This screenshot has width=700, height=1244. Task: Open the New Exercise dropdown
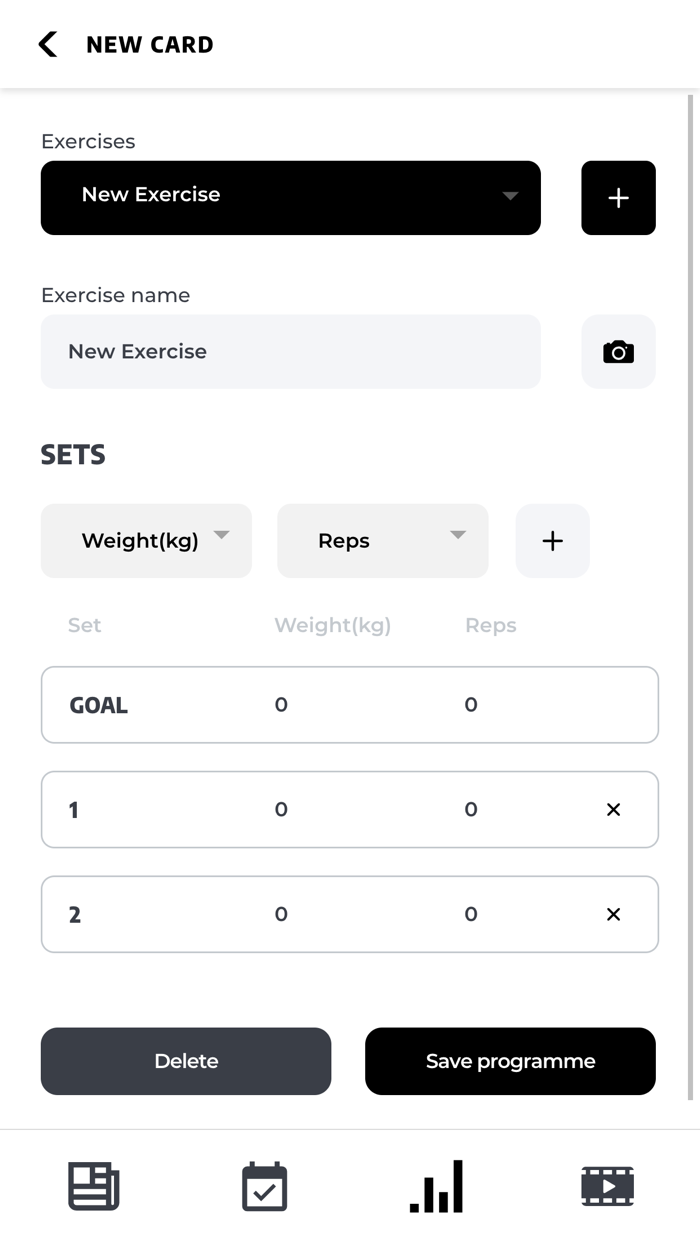[x=290, y=197]
